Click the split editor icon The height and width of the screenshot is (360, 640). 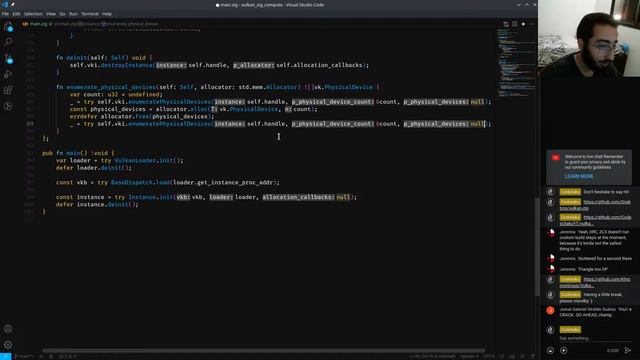515,24
